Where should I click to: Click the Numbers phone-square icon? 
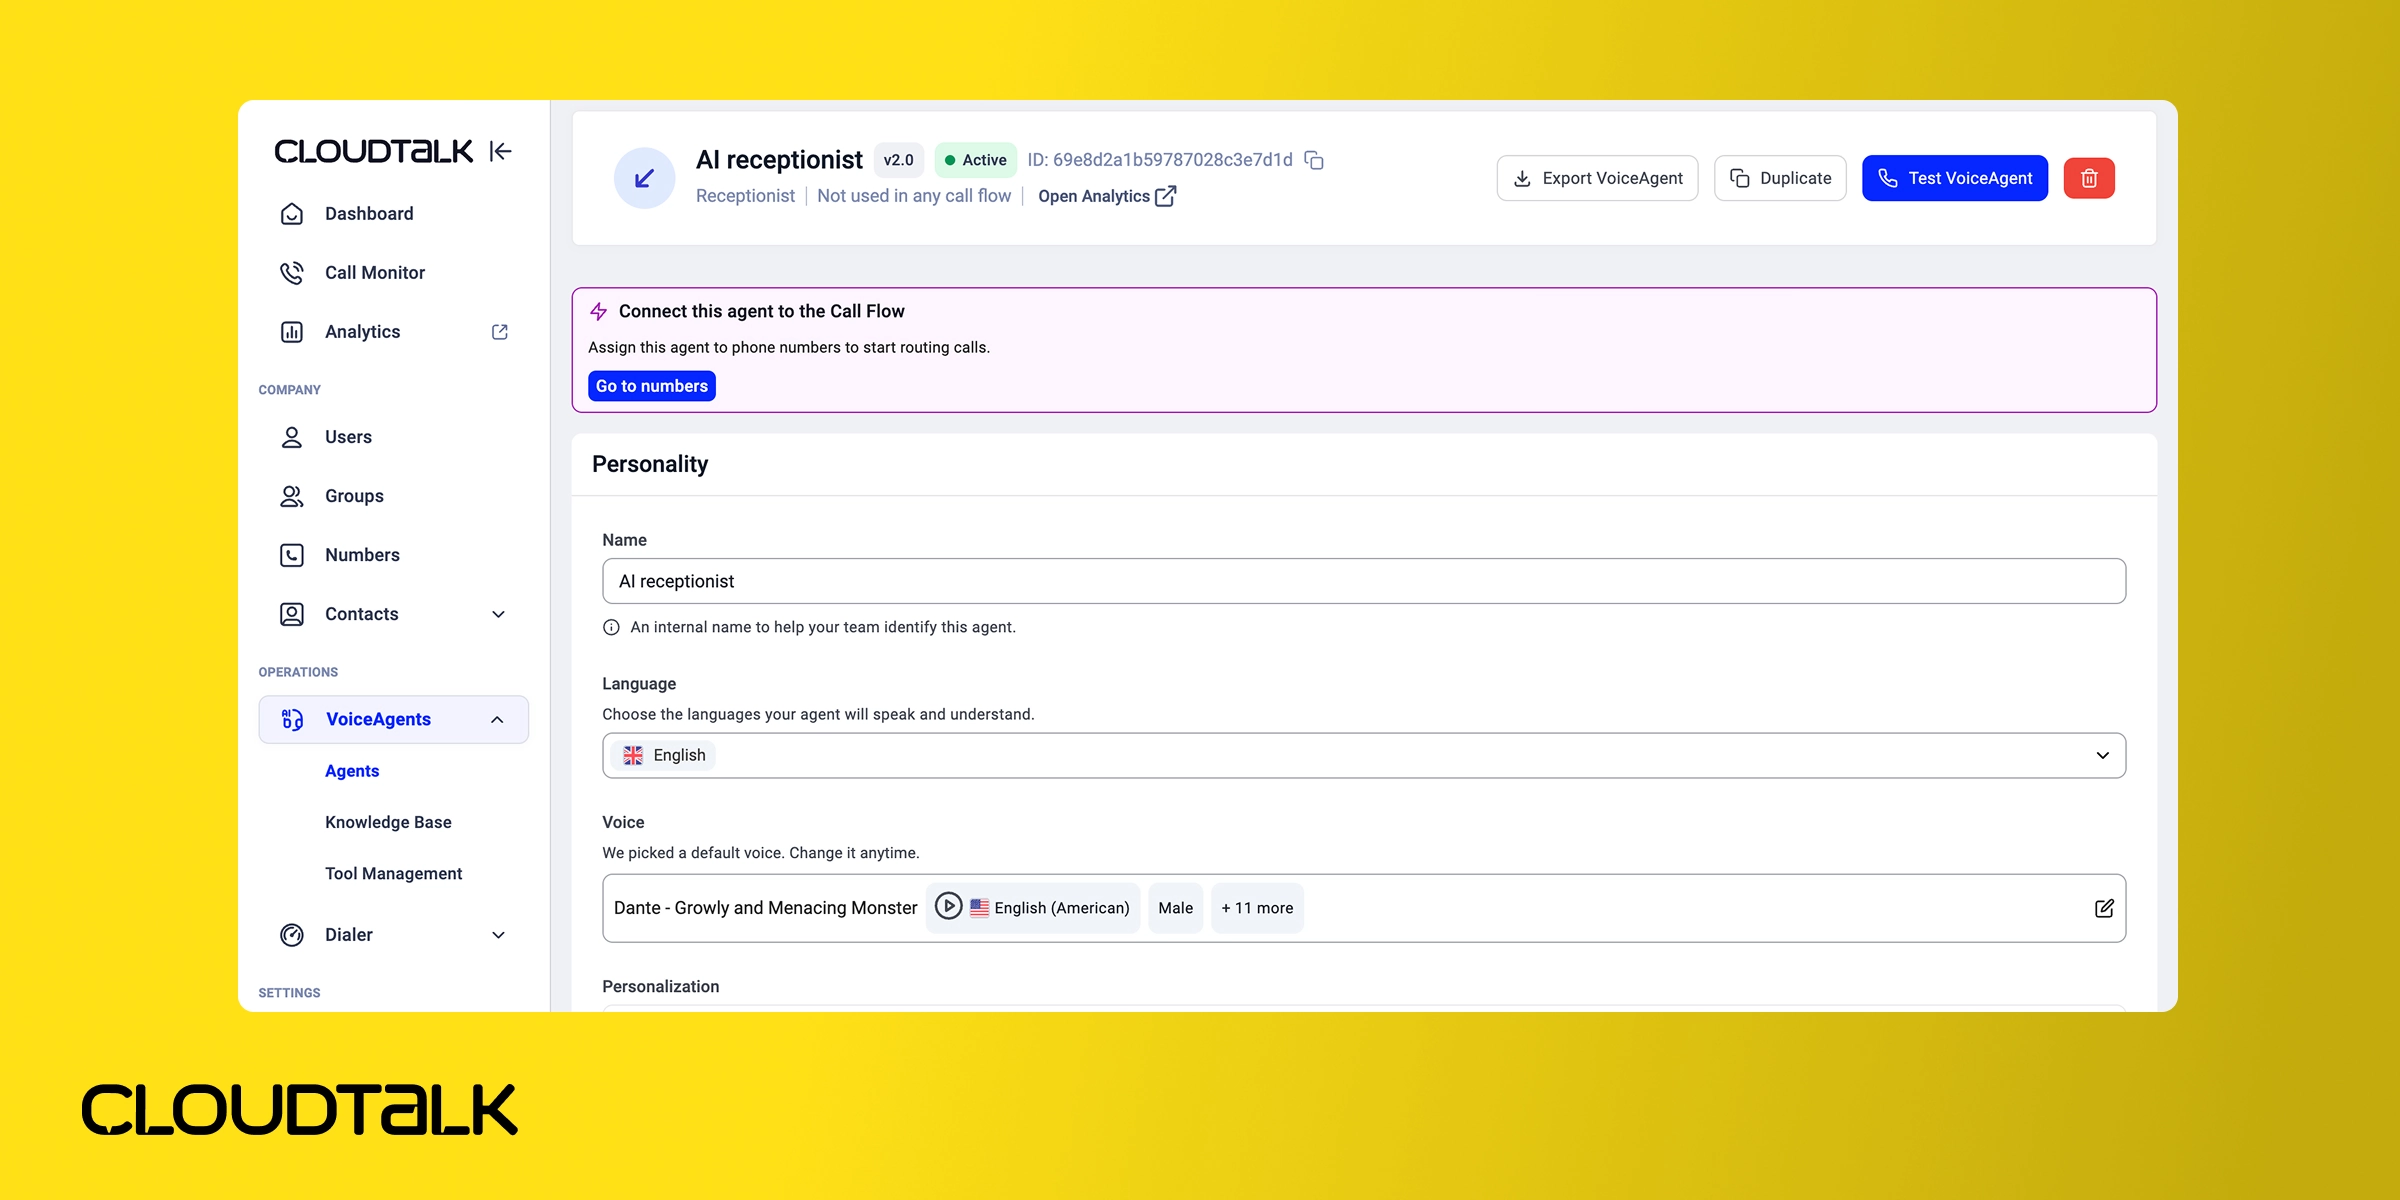click(x=292, y=555)
